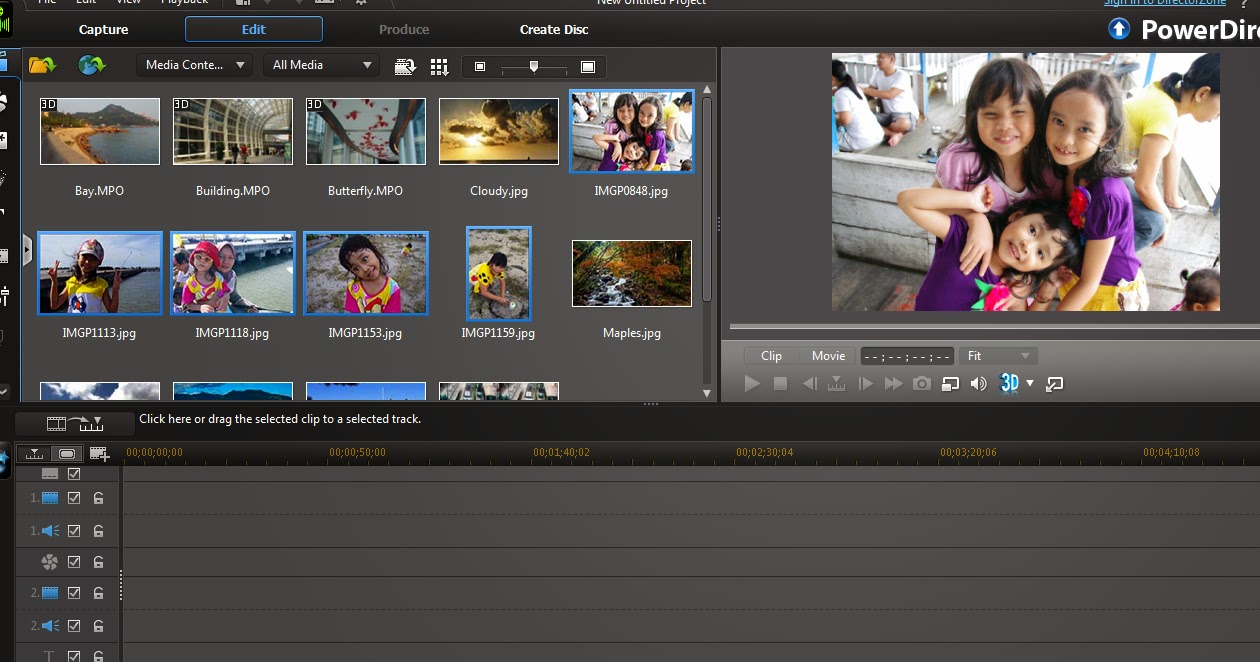Image resolution: width=1260 pixels, height=662 pixels.
Task: Click the video track 1 filmstrip icon
Action: [50, 498]
